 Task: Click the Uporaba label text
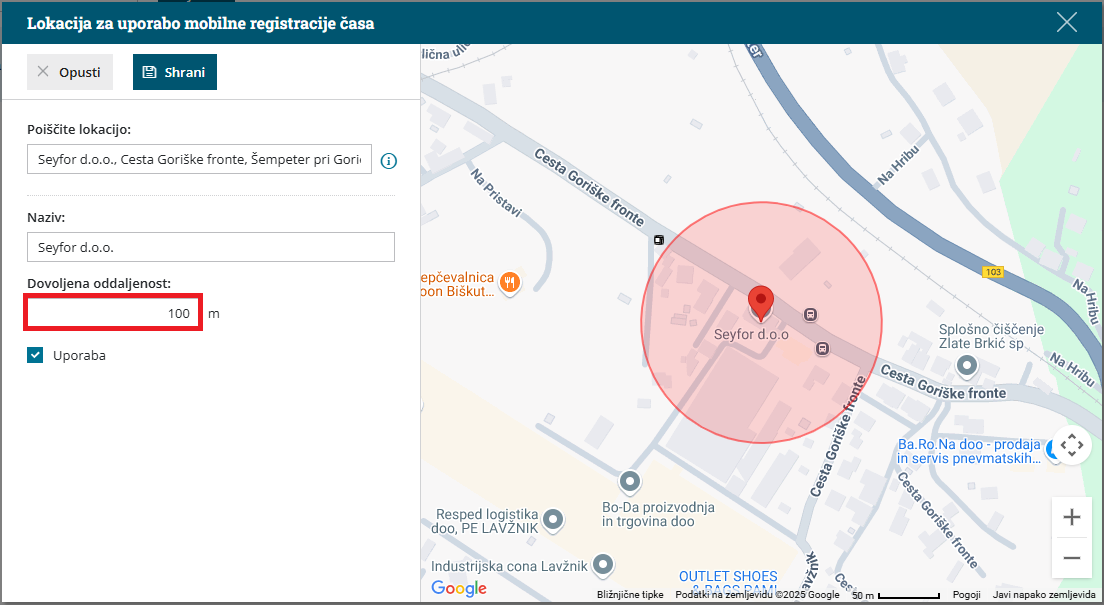coord(80,356)
